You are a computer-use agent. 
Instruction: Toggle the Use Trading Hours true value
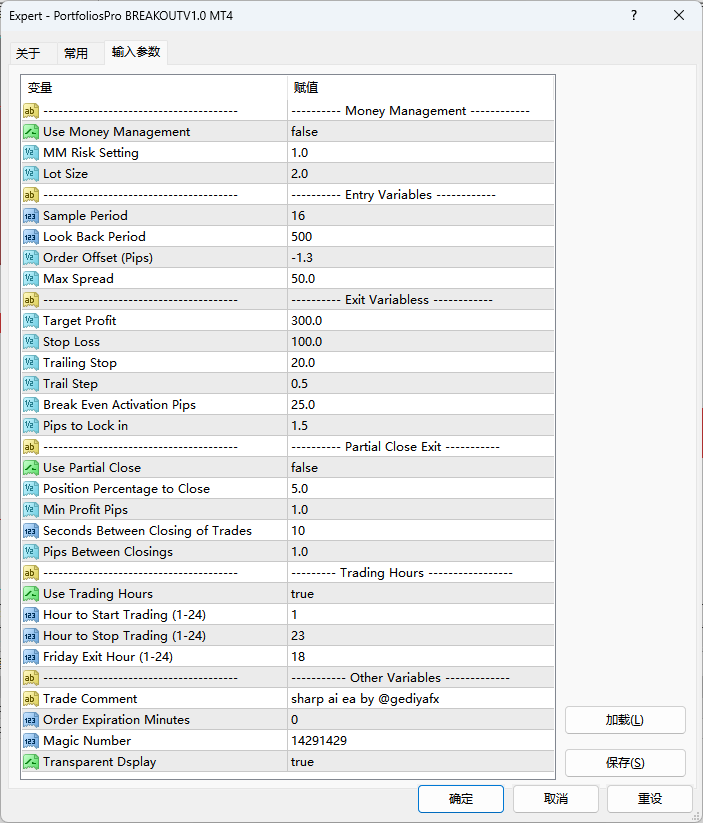click(x=420, y=594)
